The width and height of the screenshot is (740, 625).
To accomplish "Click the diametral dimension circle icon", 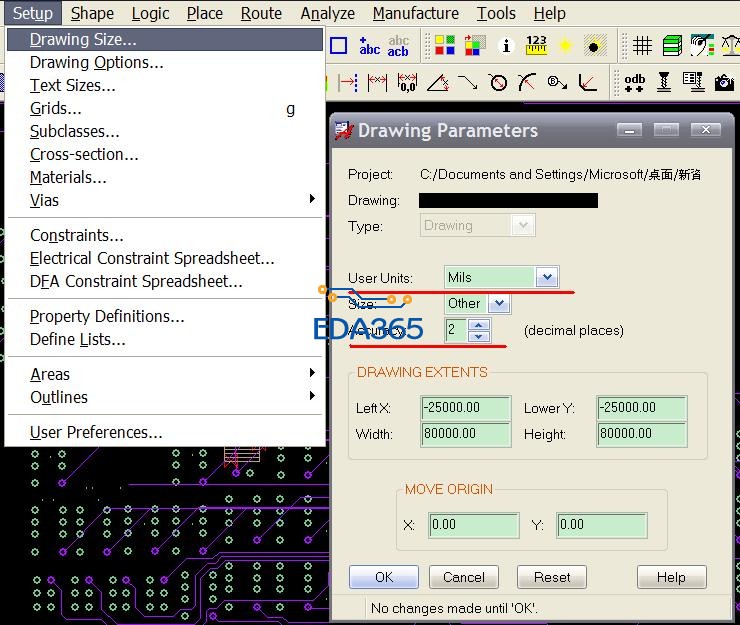I will [498, 83].
